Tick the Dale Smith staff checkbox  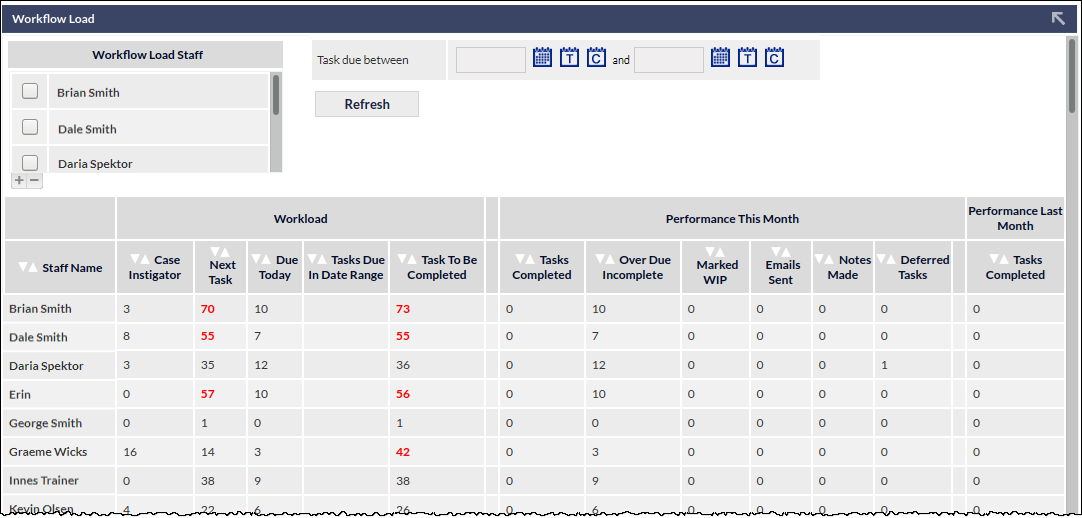pyautogui.click(x=30, y=127)
